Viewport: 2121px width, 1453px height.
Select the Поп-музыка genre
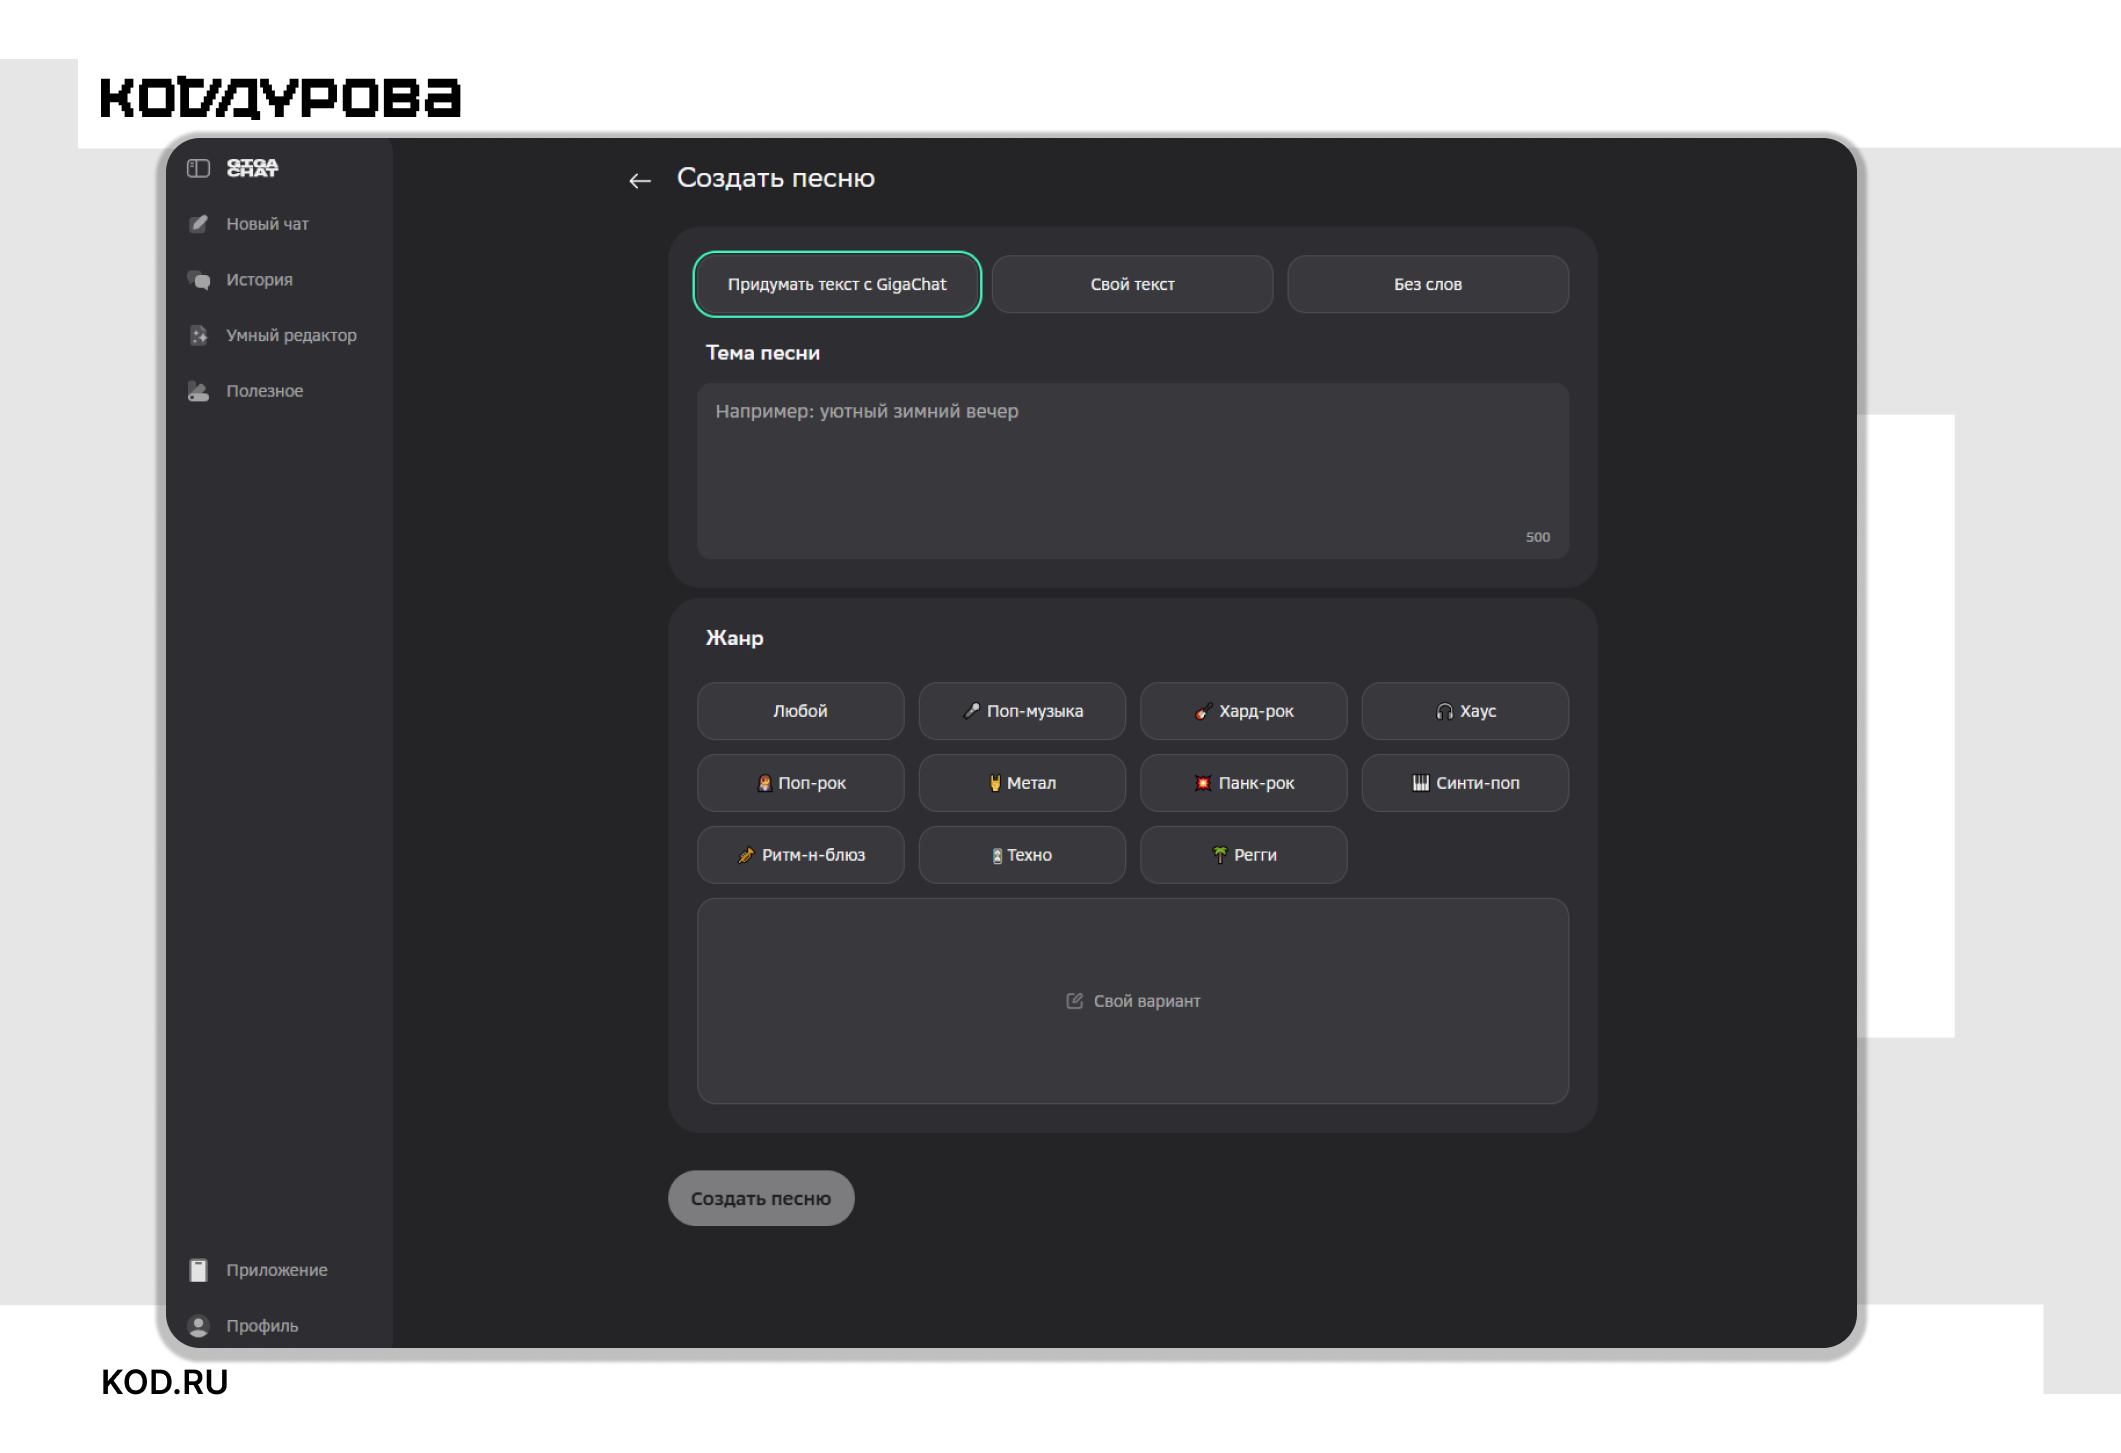pos(1022,711)
